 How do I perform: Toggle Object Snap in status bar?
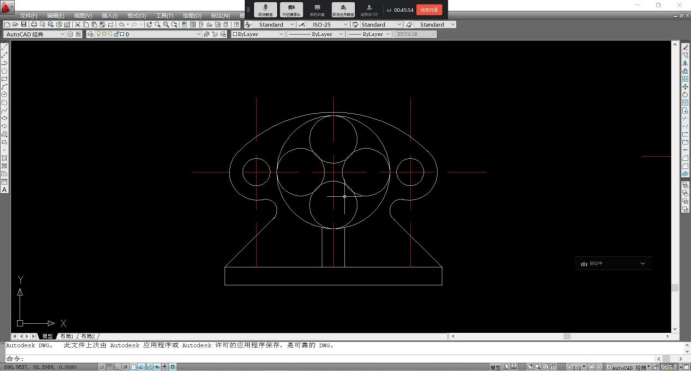pyautogui.click(x=134, y=367)
